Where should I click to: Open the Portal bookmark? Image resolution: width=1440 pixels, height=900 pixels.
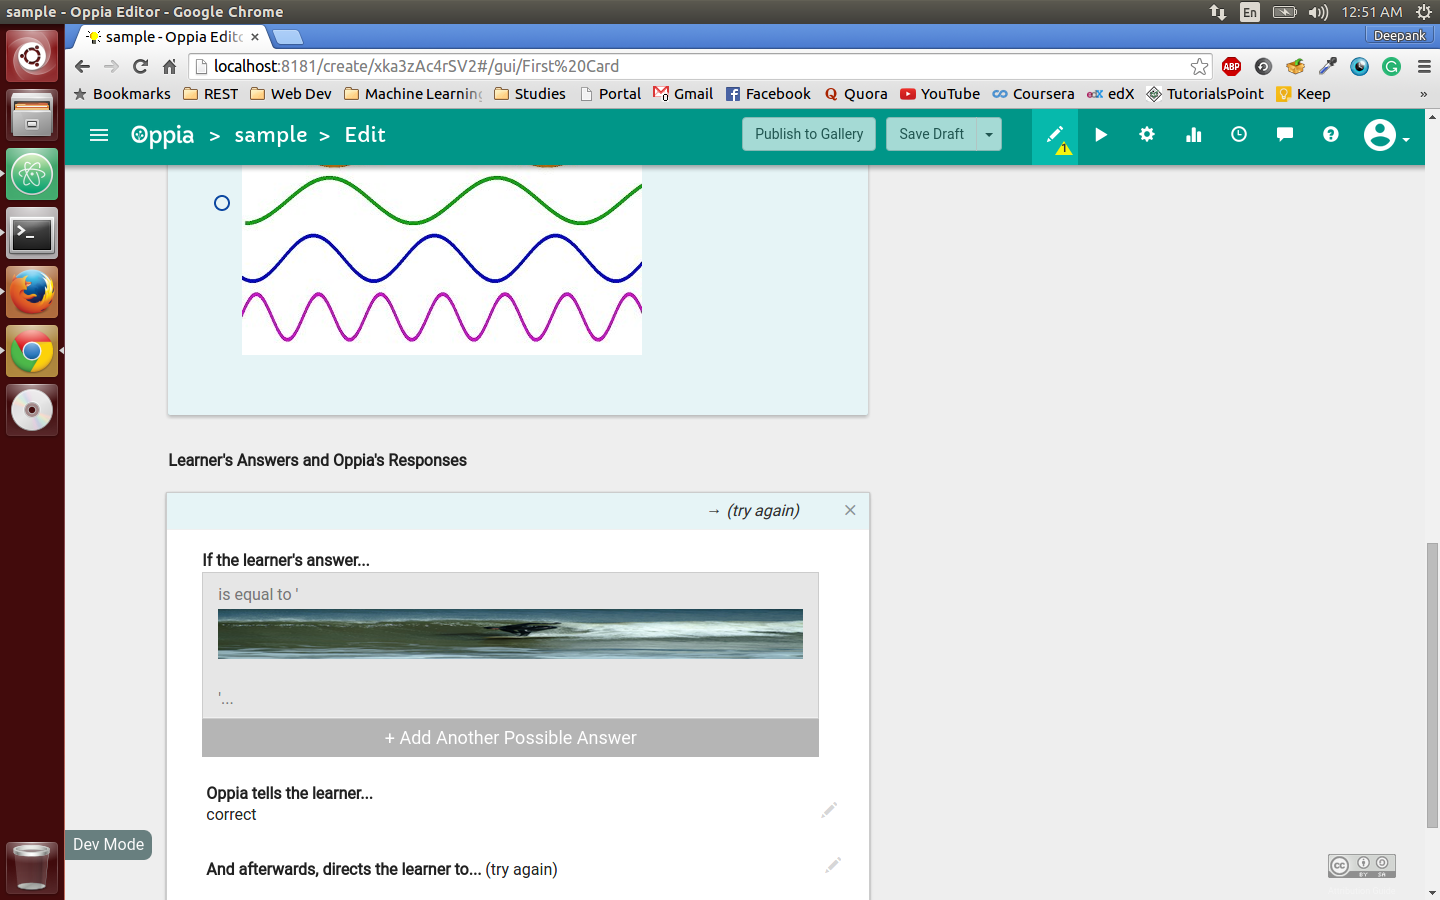pyautogui.click(x=610, y=94)
